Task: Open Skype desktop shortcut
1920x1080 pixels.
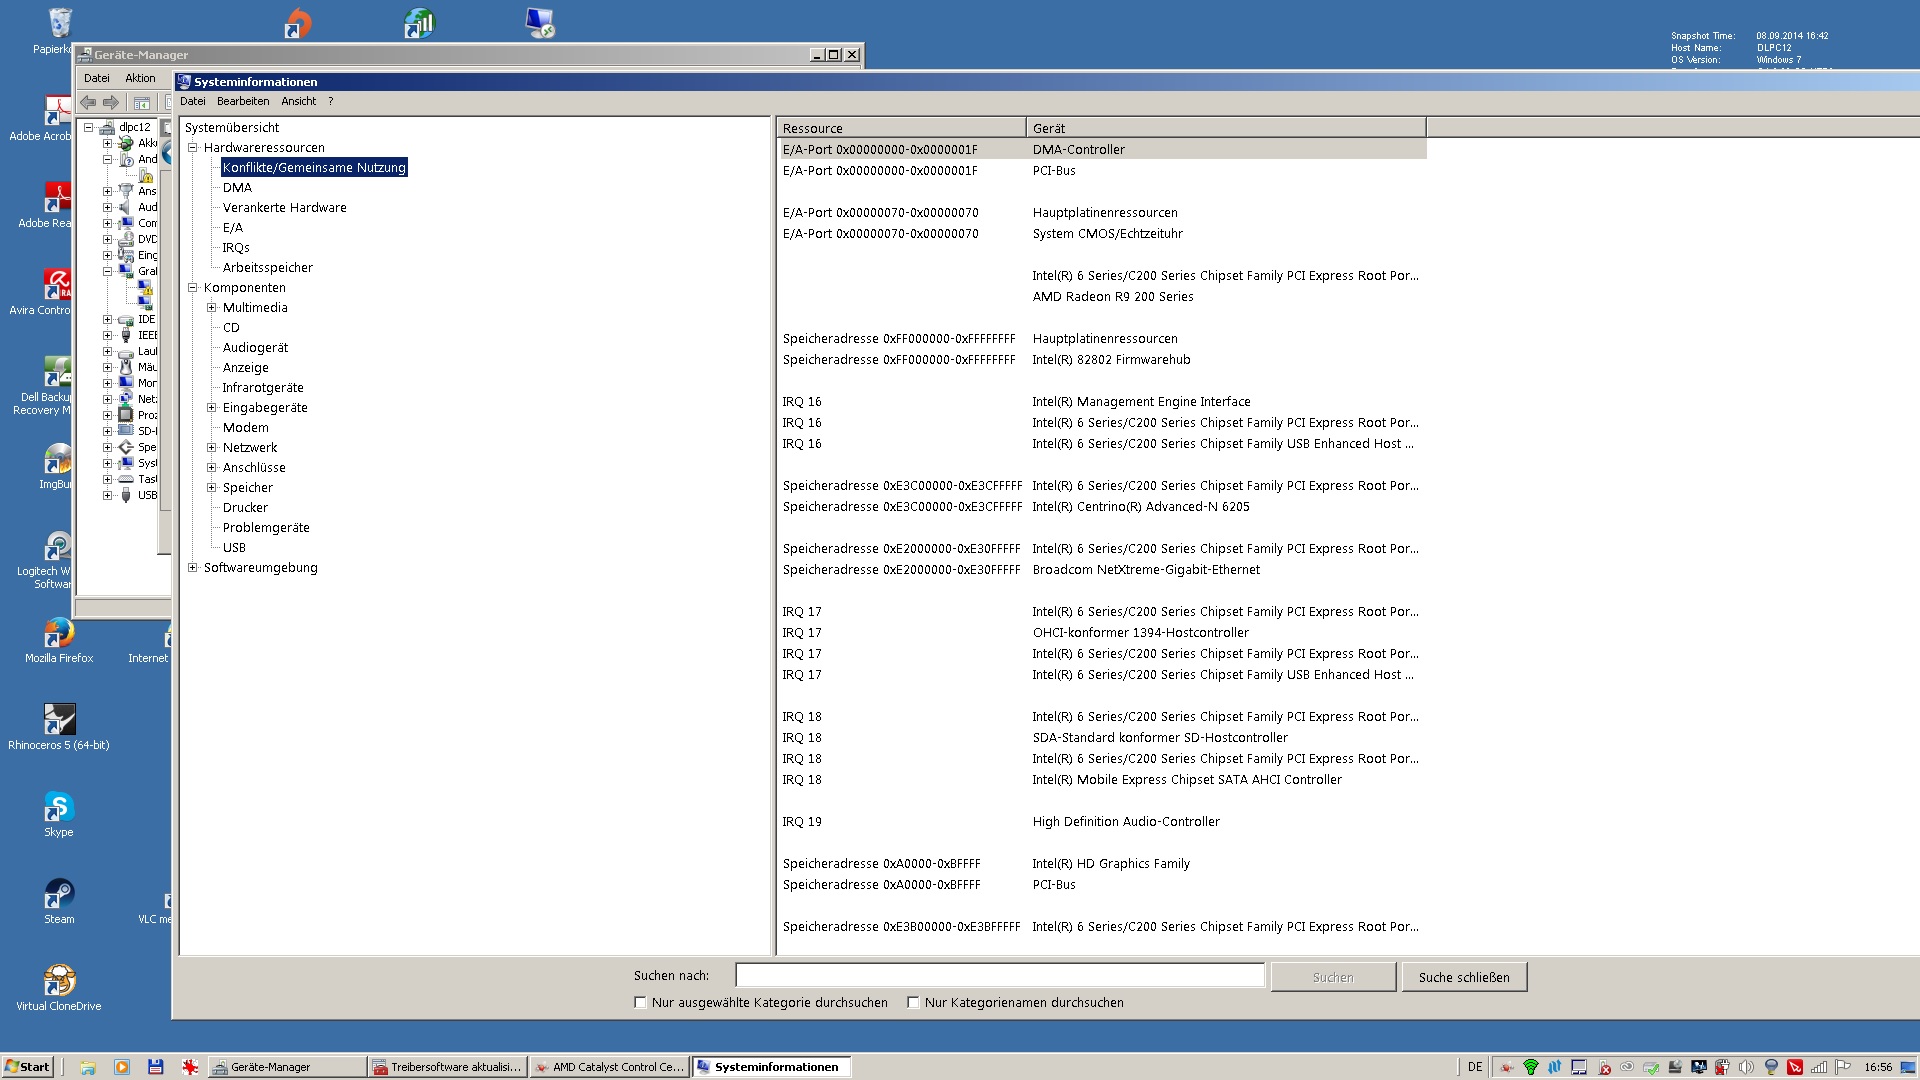Action: (58, 808)
